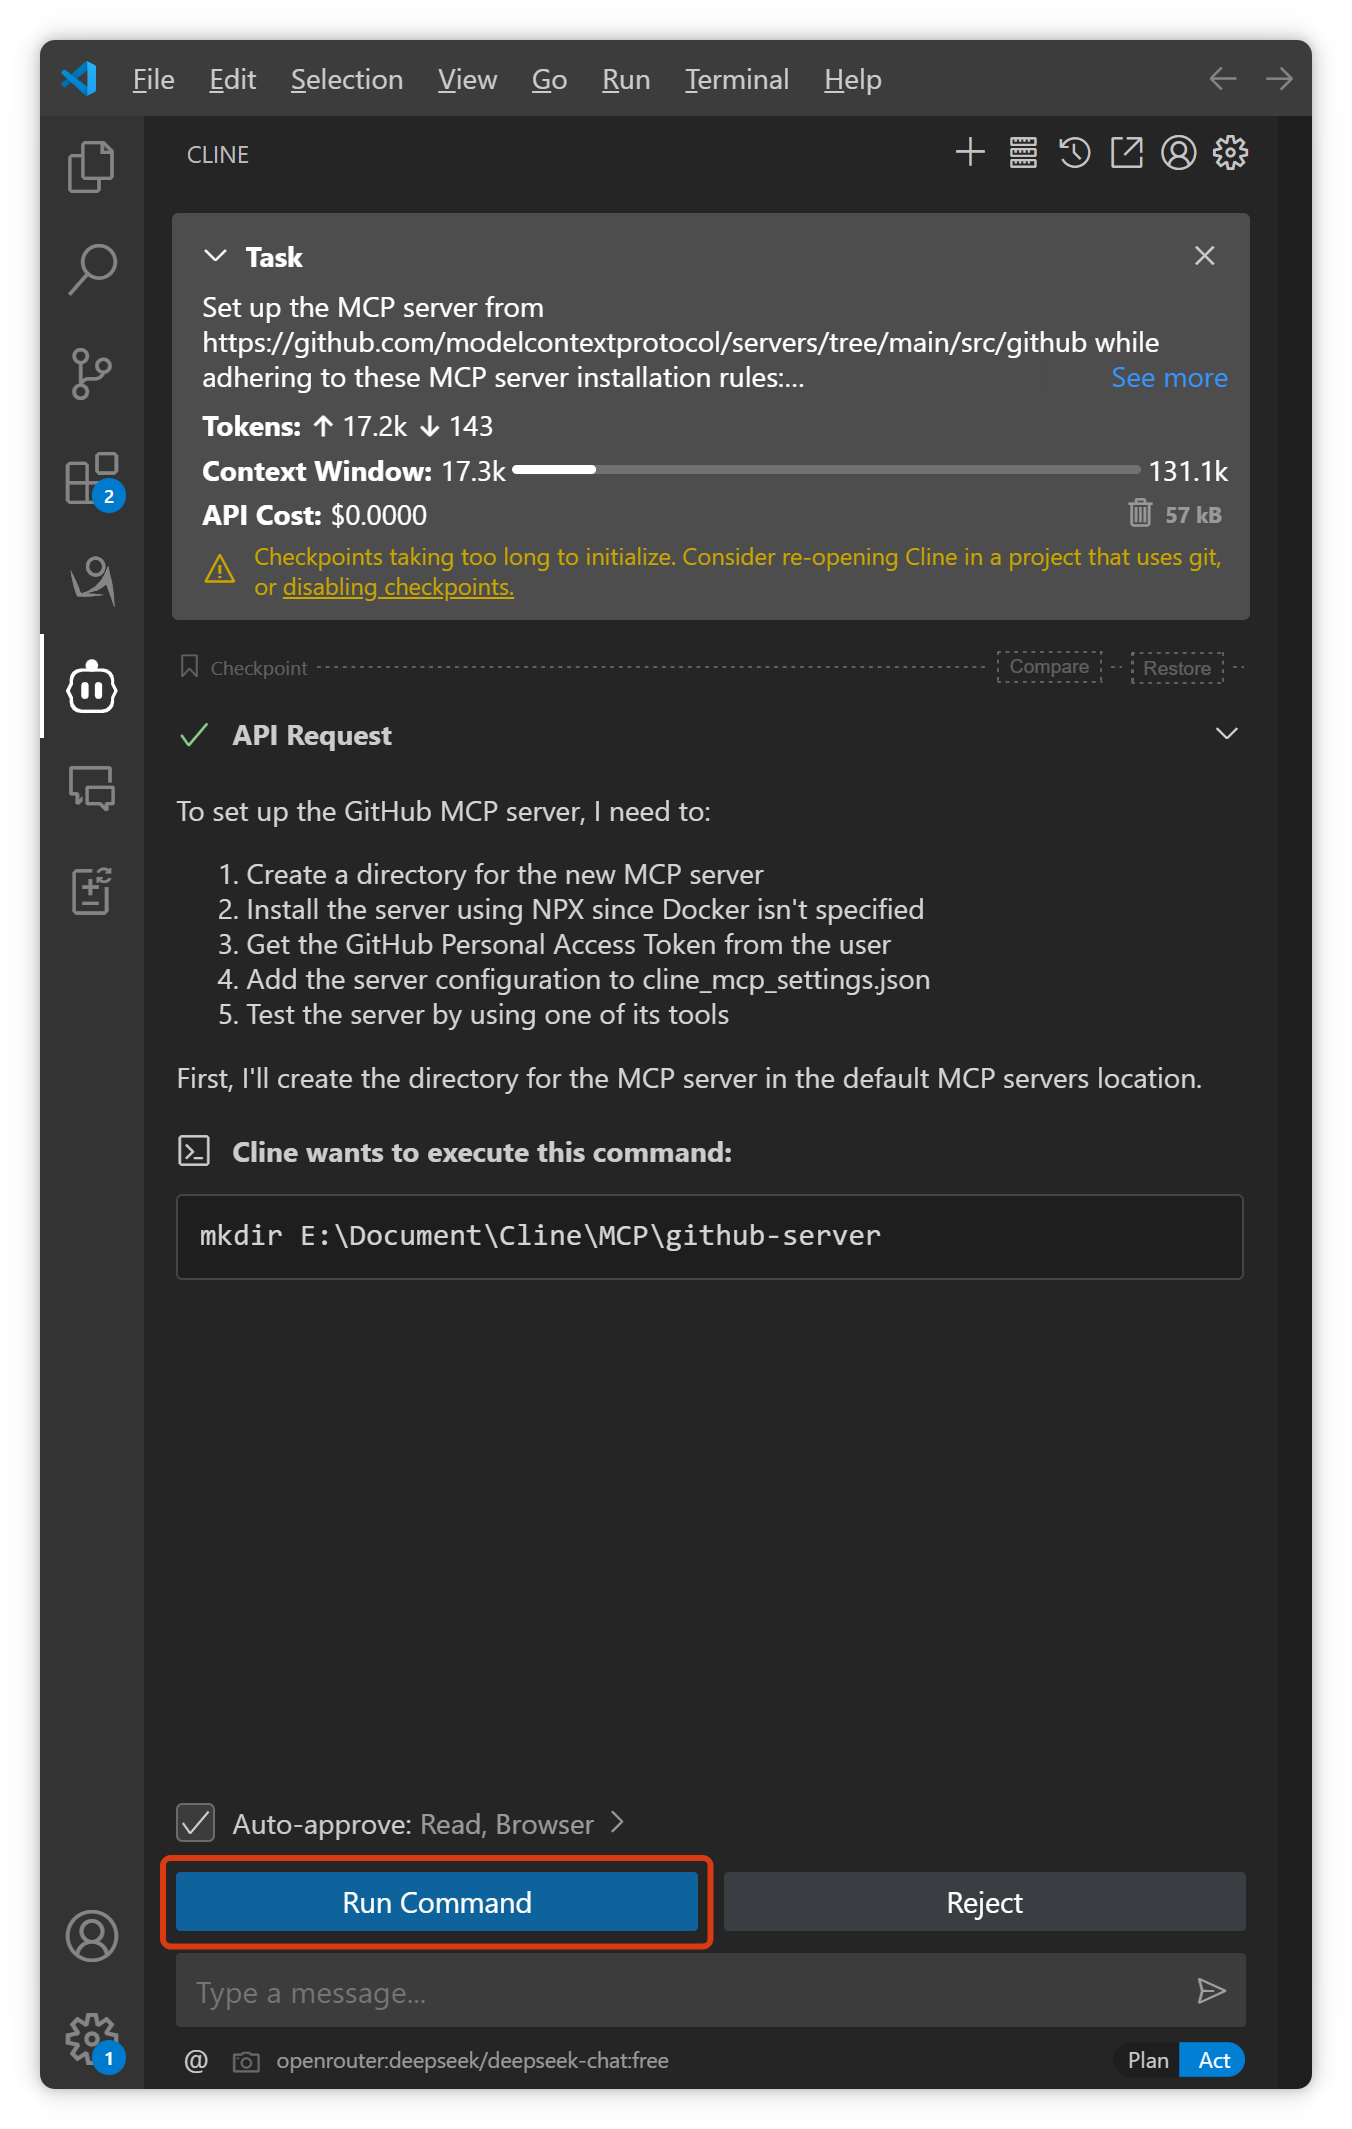Open the Terminal menu
The width and height of the screenshot is (1352, 2129).
click(x=736, y=80)
